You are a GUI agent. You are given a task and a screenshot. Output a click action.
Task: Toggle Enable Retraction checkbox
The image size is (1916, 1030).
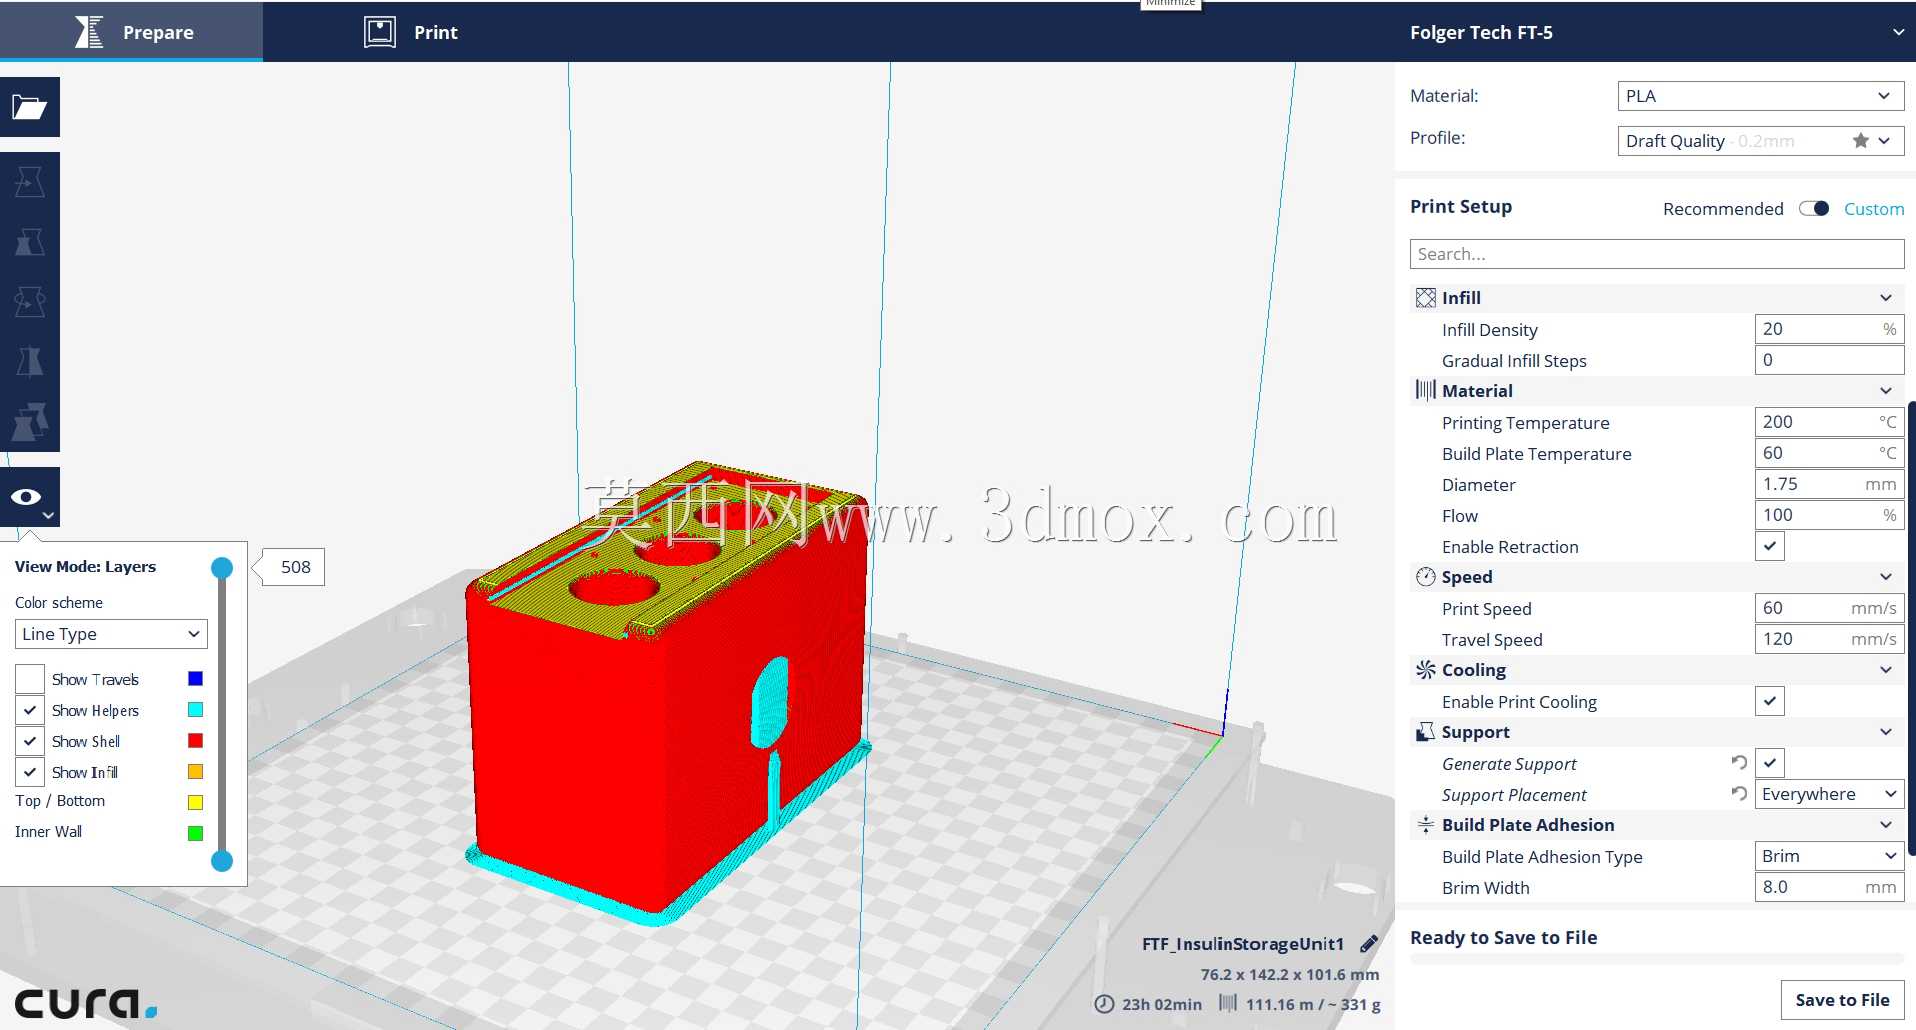click(1770, 546)
